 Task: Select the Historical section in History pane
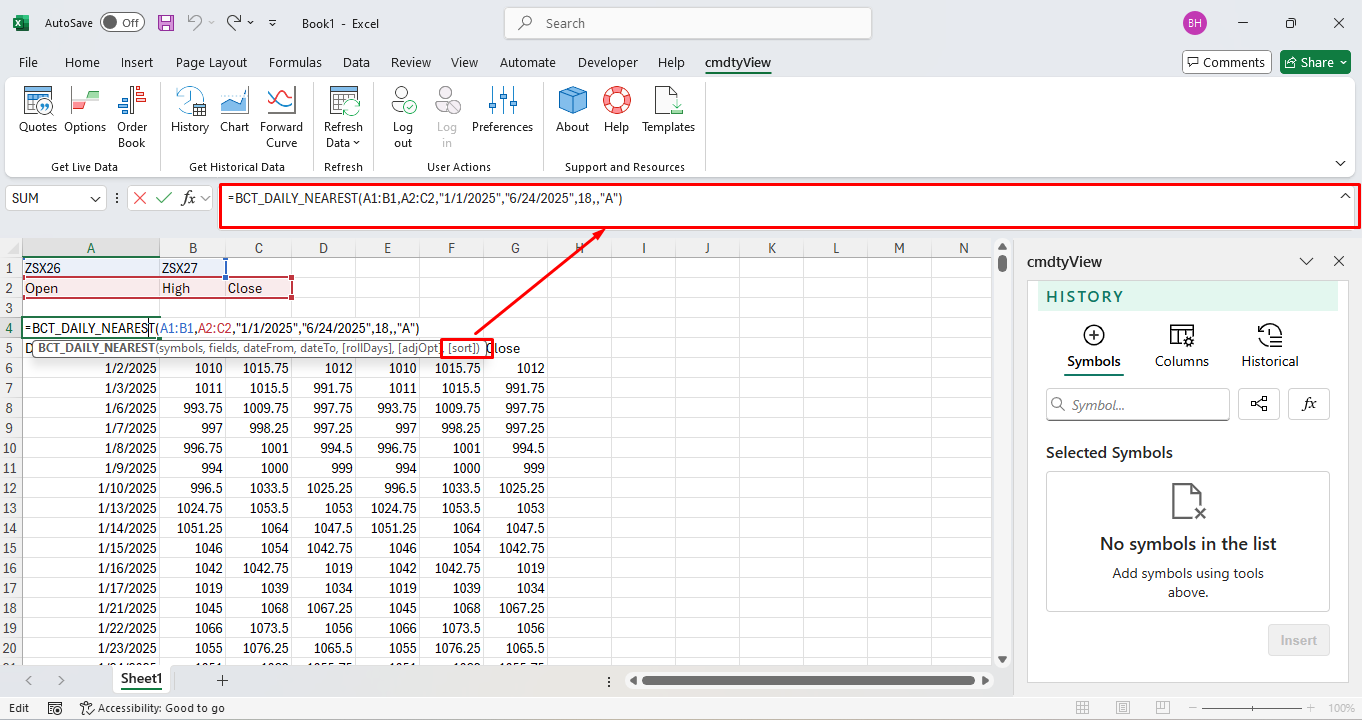(1270, 347)
